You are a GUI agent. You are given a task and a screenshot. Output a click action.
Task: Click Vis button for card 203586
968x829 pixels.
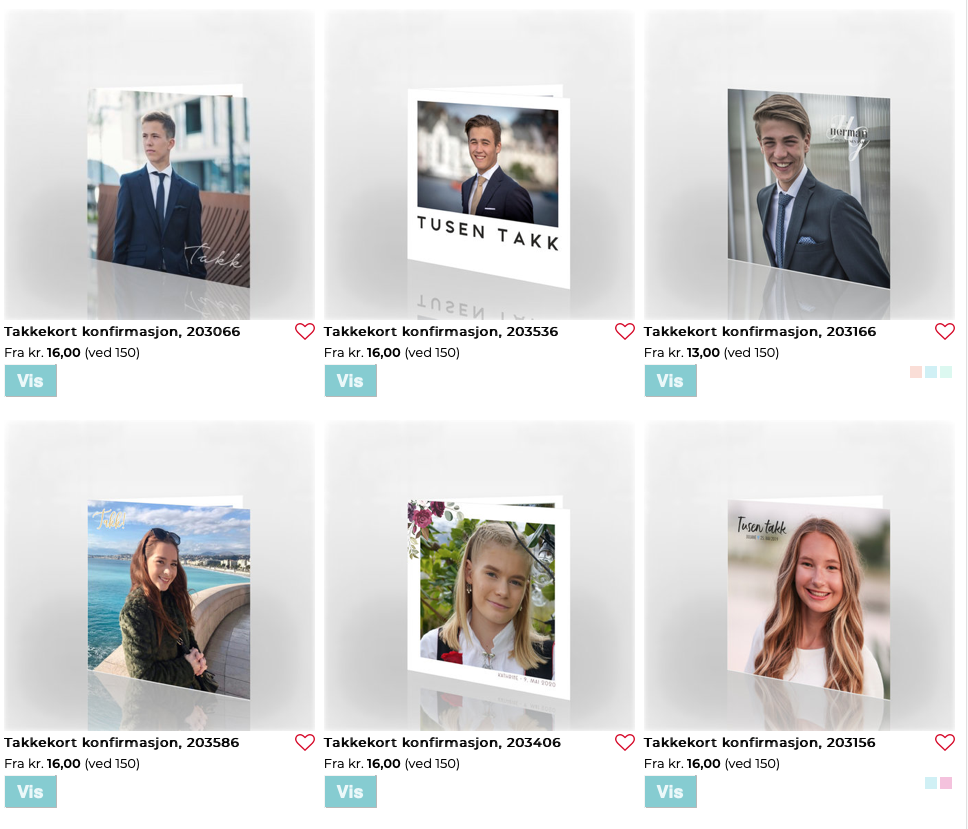[x=31, y=792]
